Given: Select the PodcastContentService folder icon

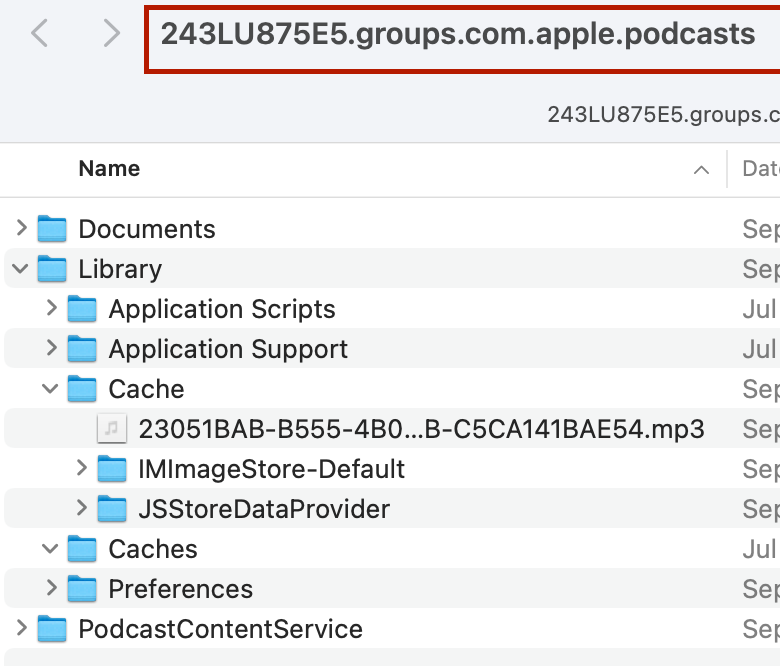Looking at the screenshot, I should click(52, 629).
